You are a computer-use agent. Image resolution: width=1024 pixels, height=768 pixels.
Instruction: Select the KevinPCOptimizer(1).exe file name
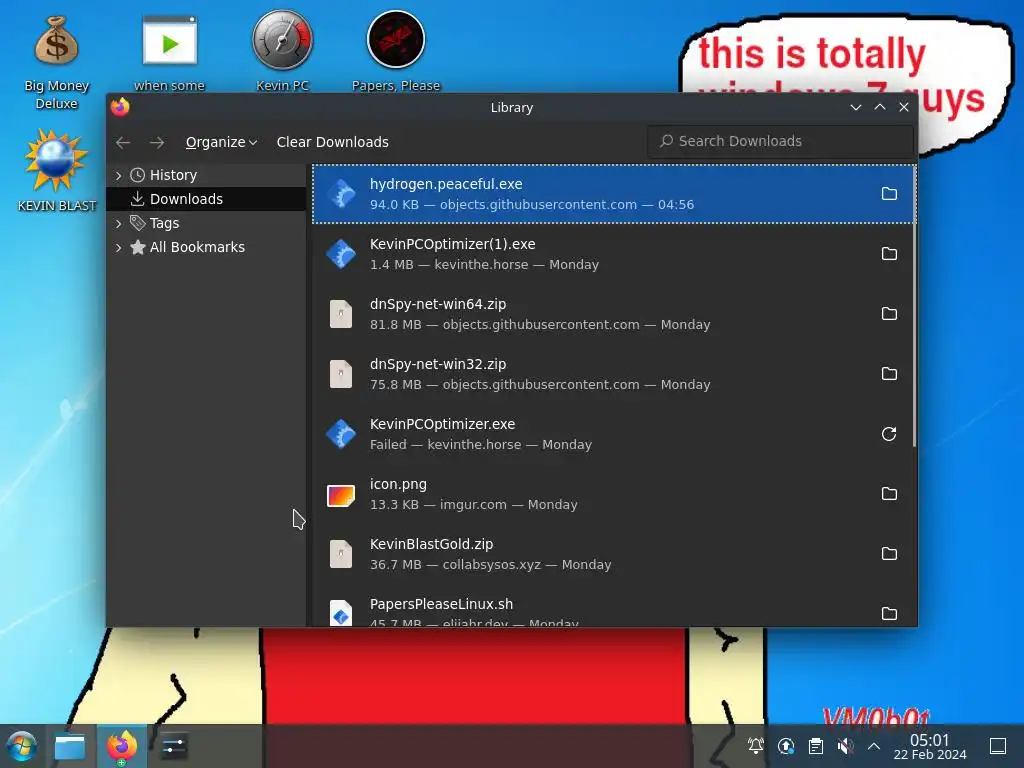453,244
